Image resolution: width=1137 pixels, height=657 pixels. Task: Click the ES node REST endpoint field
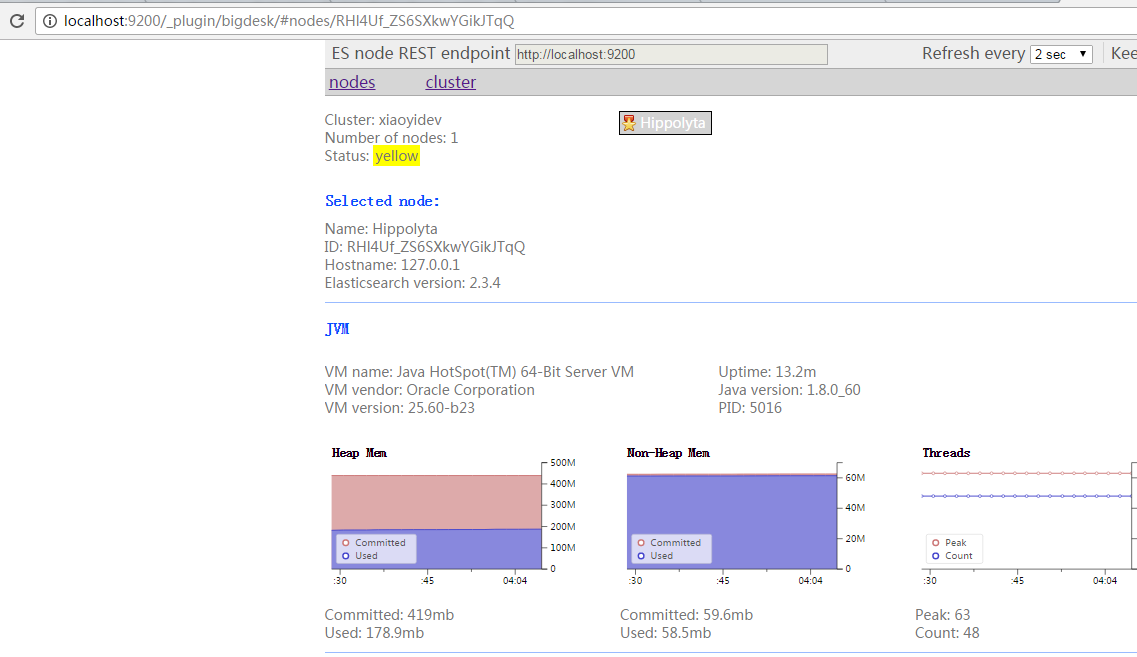point(670,54)
